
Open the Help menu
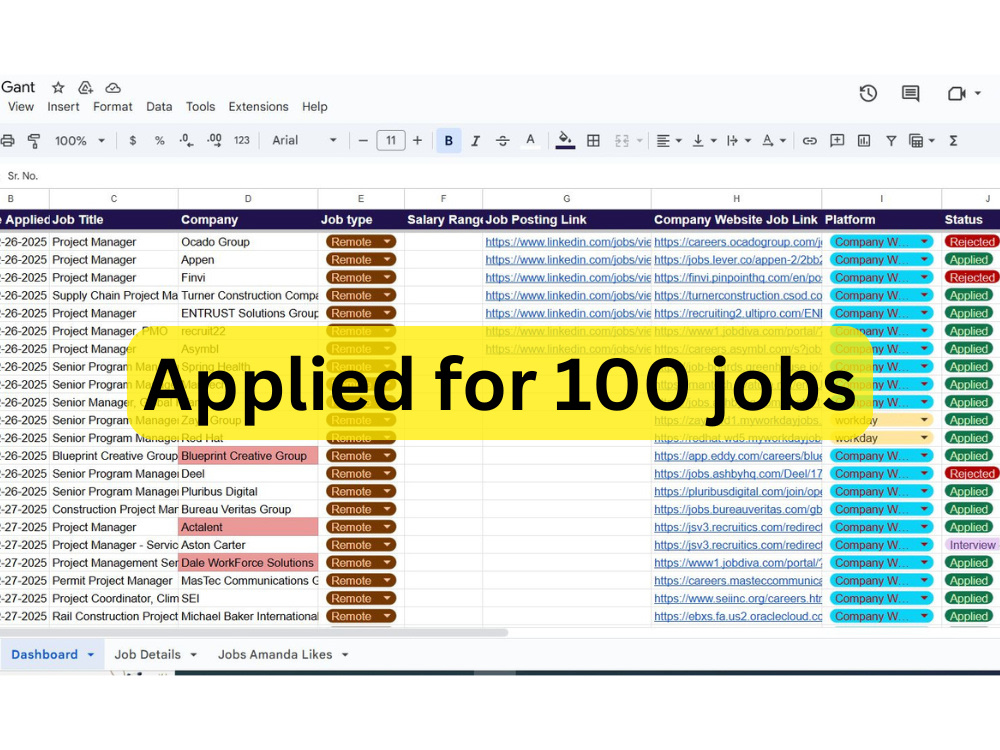314,107
